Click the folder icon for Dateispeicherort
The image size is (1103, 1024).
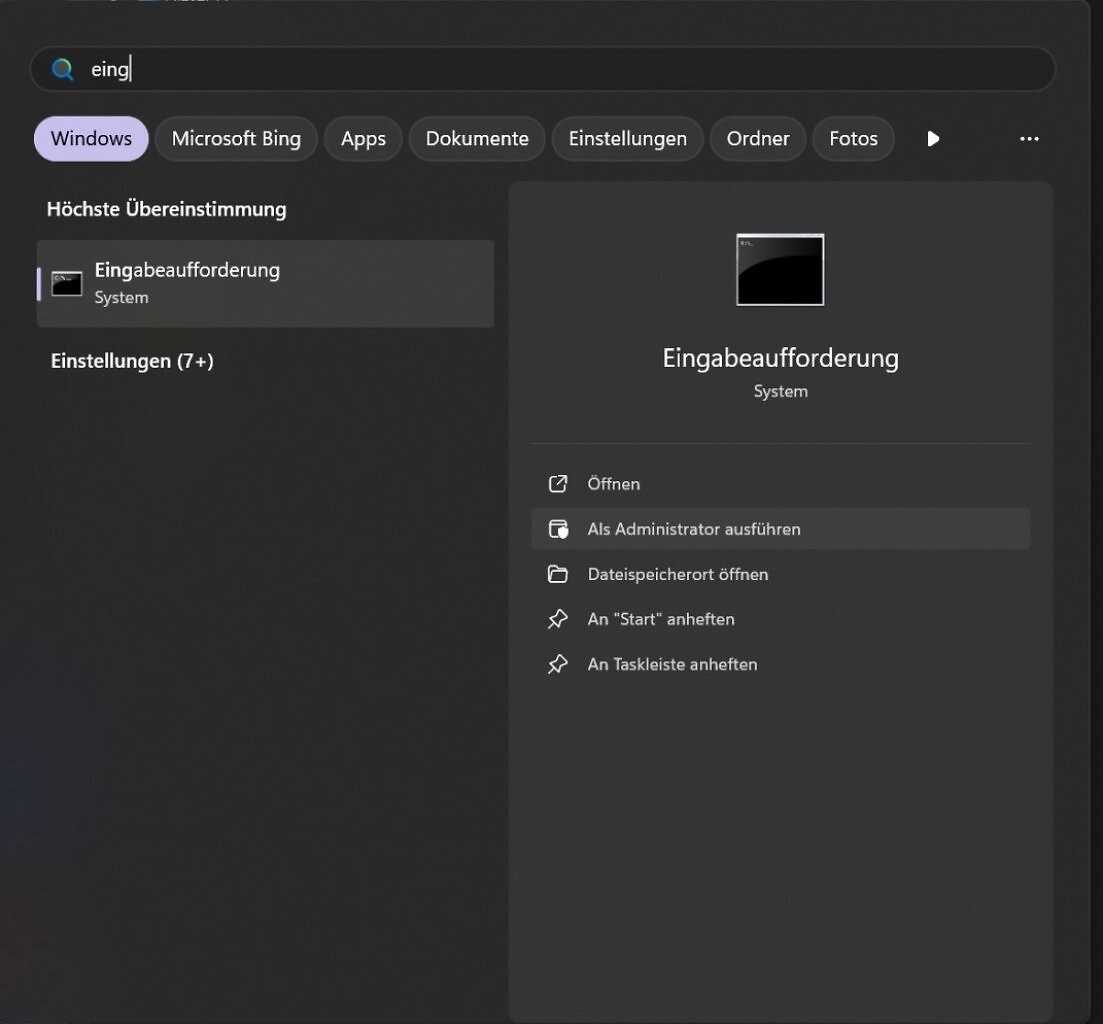(x=558, y=574)
